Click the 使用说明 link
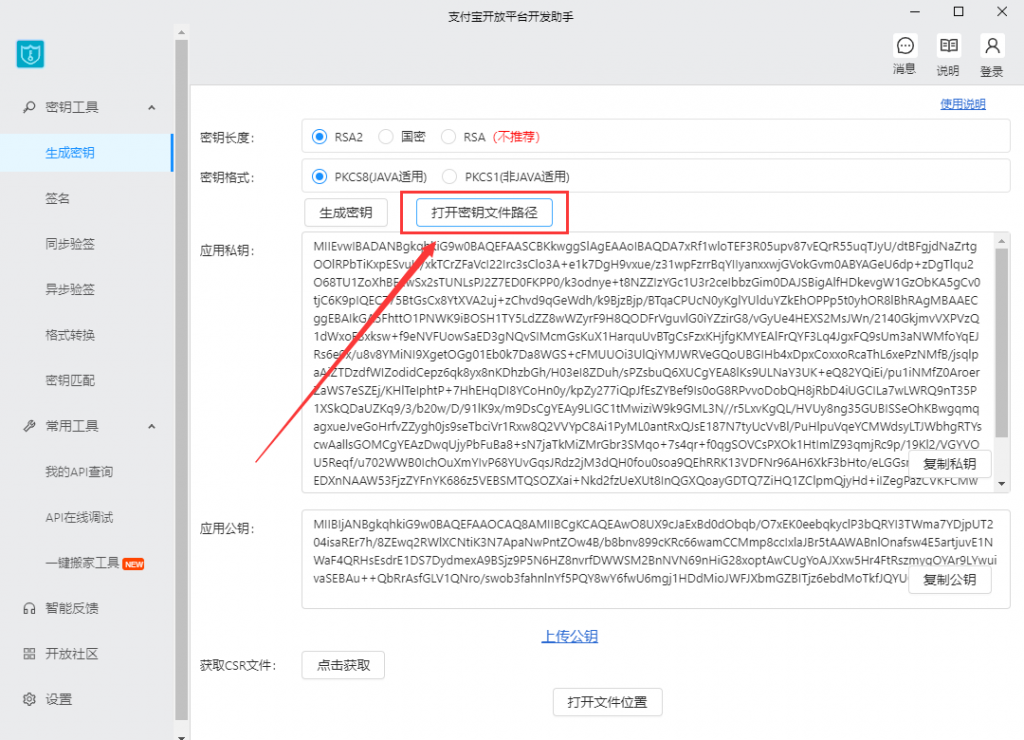Screen dimensions: 1024x740 point(963,104)
